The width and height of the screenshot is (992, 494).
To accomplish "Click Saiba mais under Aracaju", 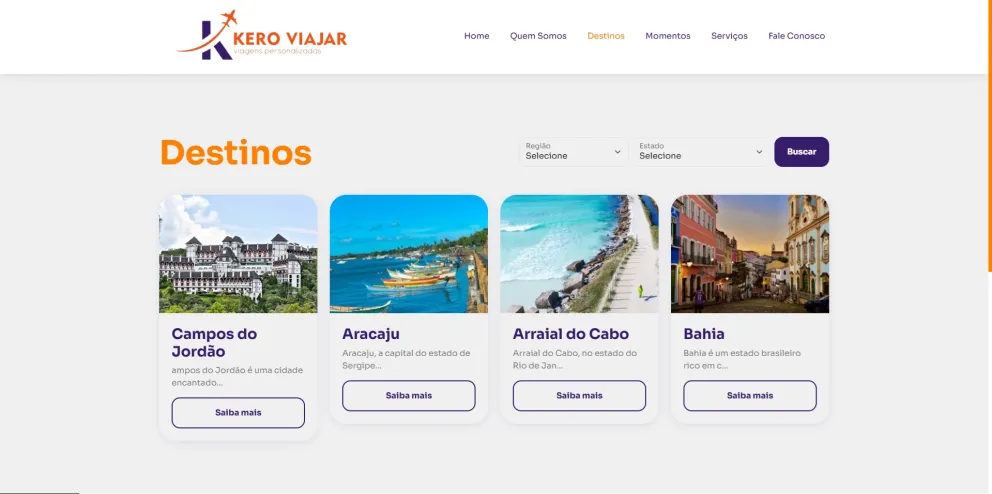I will 409,395.
